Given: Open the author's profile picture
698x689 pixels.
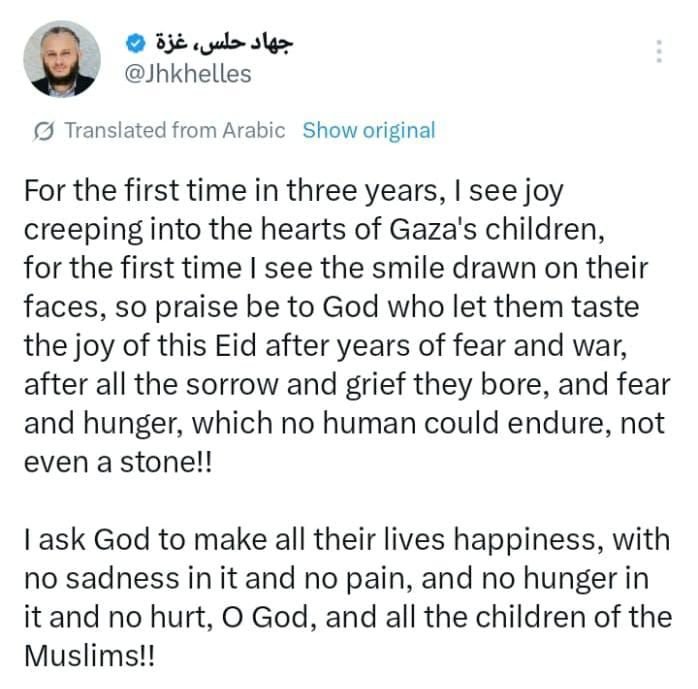Looking at the screenshot, I should click(x=62, y=58).
